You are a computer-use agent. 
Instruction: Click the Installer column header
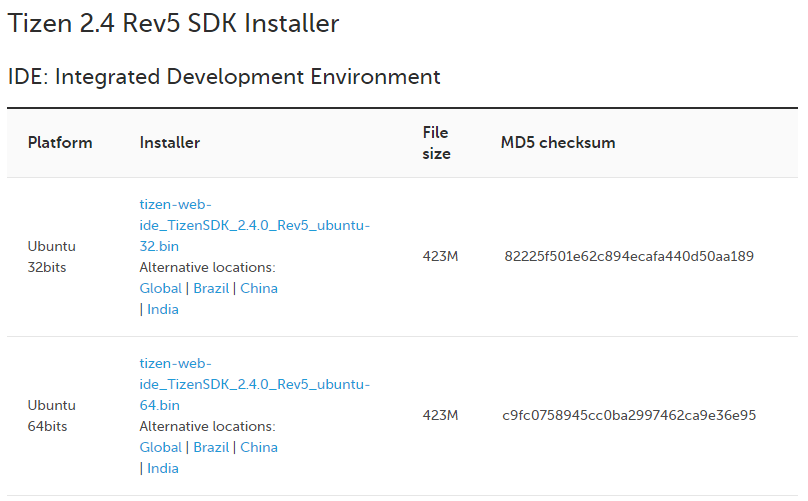point(170,142)
